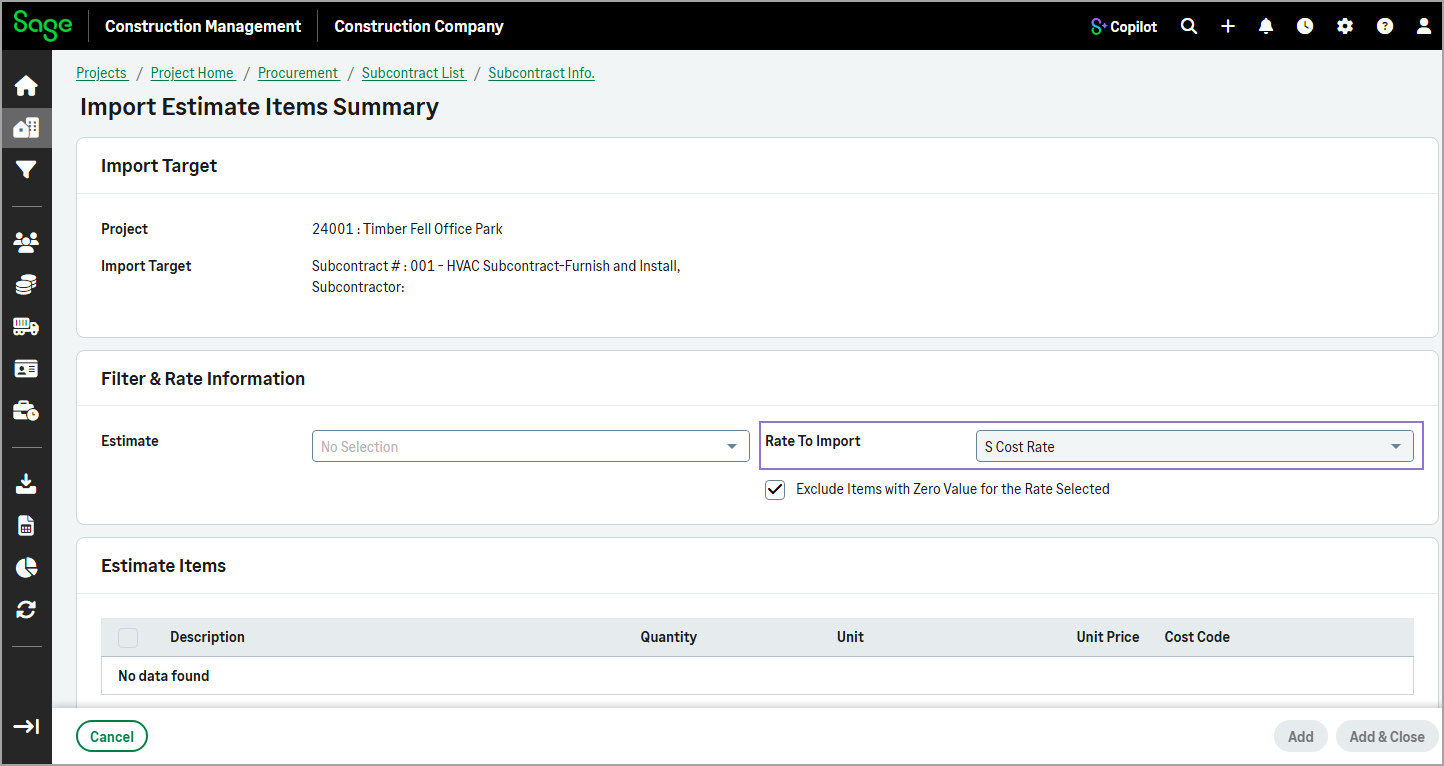
Task: Click the Estimate Items heading
Action: pos(163,566)
